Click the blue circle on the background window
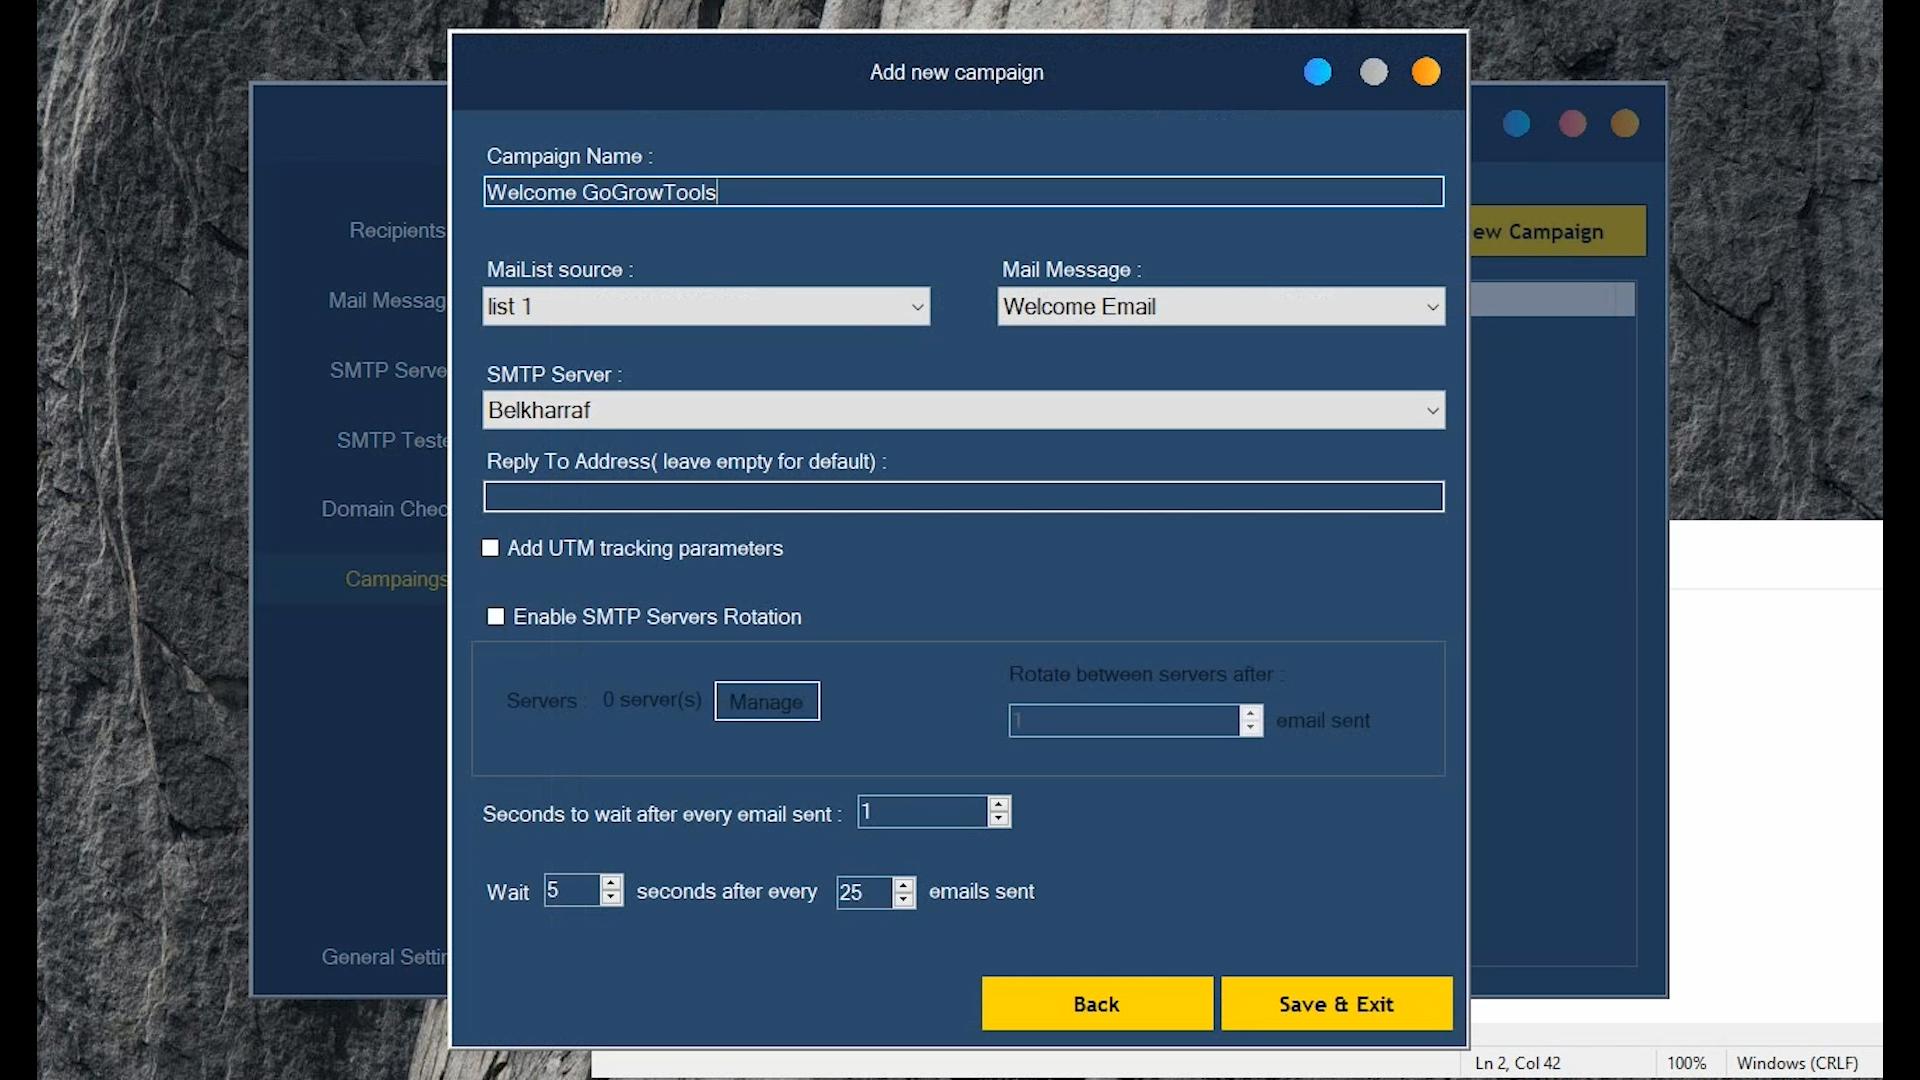Screen dimensions: 1920x1080 (1517, 123)
